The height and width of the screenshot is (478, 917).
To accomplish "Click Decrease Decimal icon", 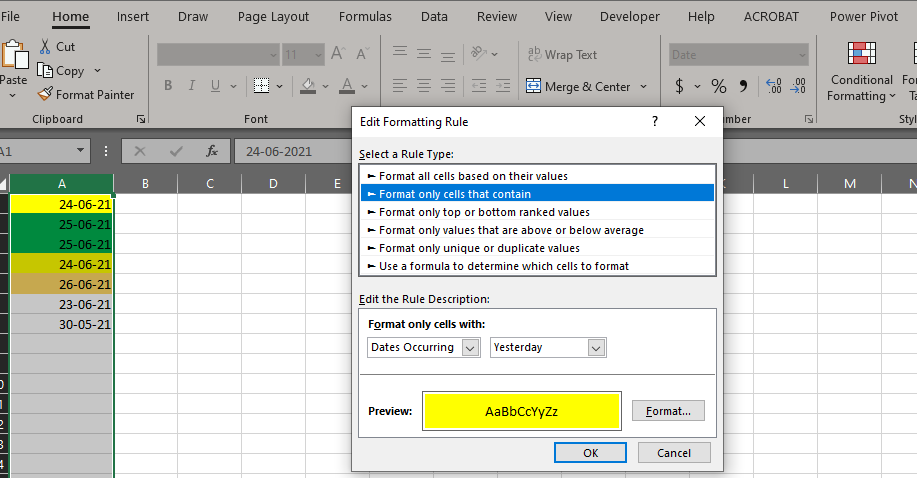I will click(x=798, y=87).
